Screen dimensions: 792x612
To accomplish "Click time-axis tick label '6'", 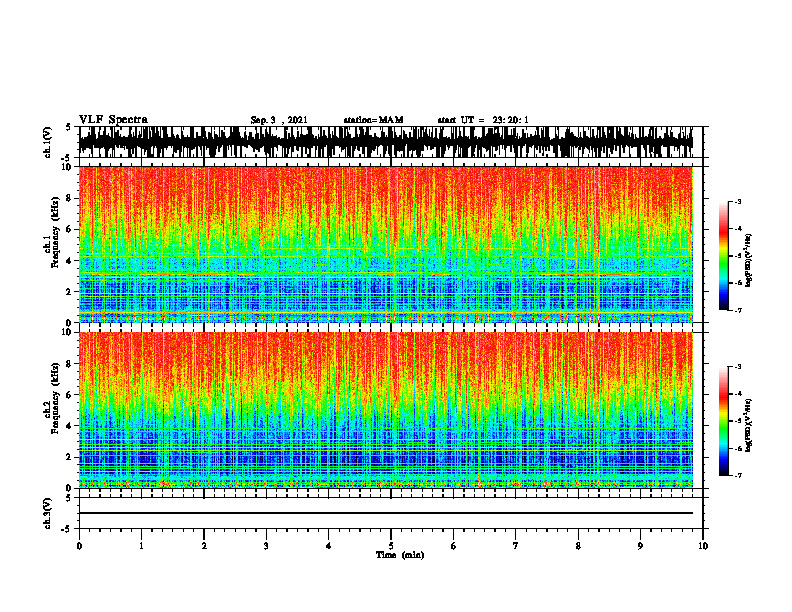I will point(453,546).
